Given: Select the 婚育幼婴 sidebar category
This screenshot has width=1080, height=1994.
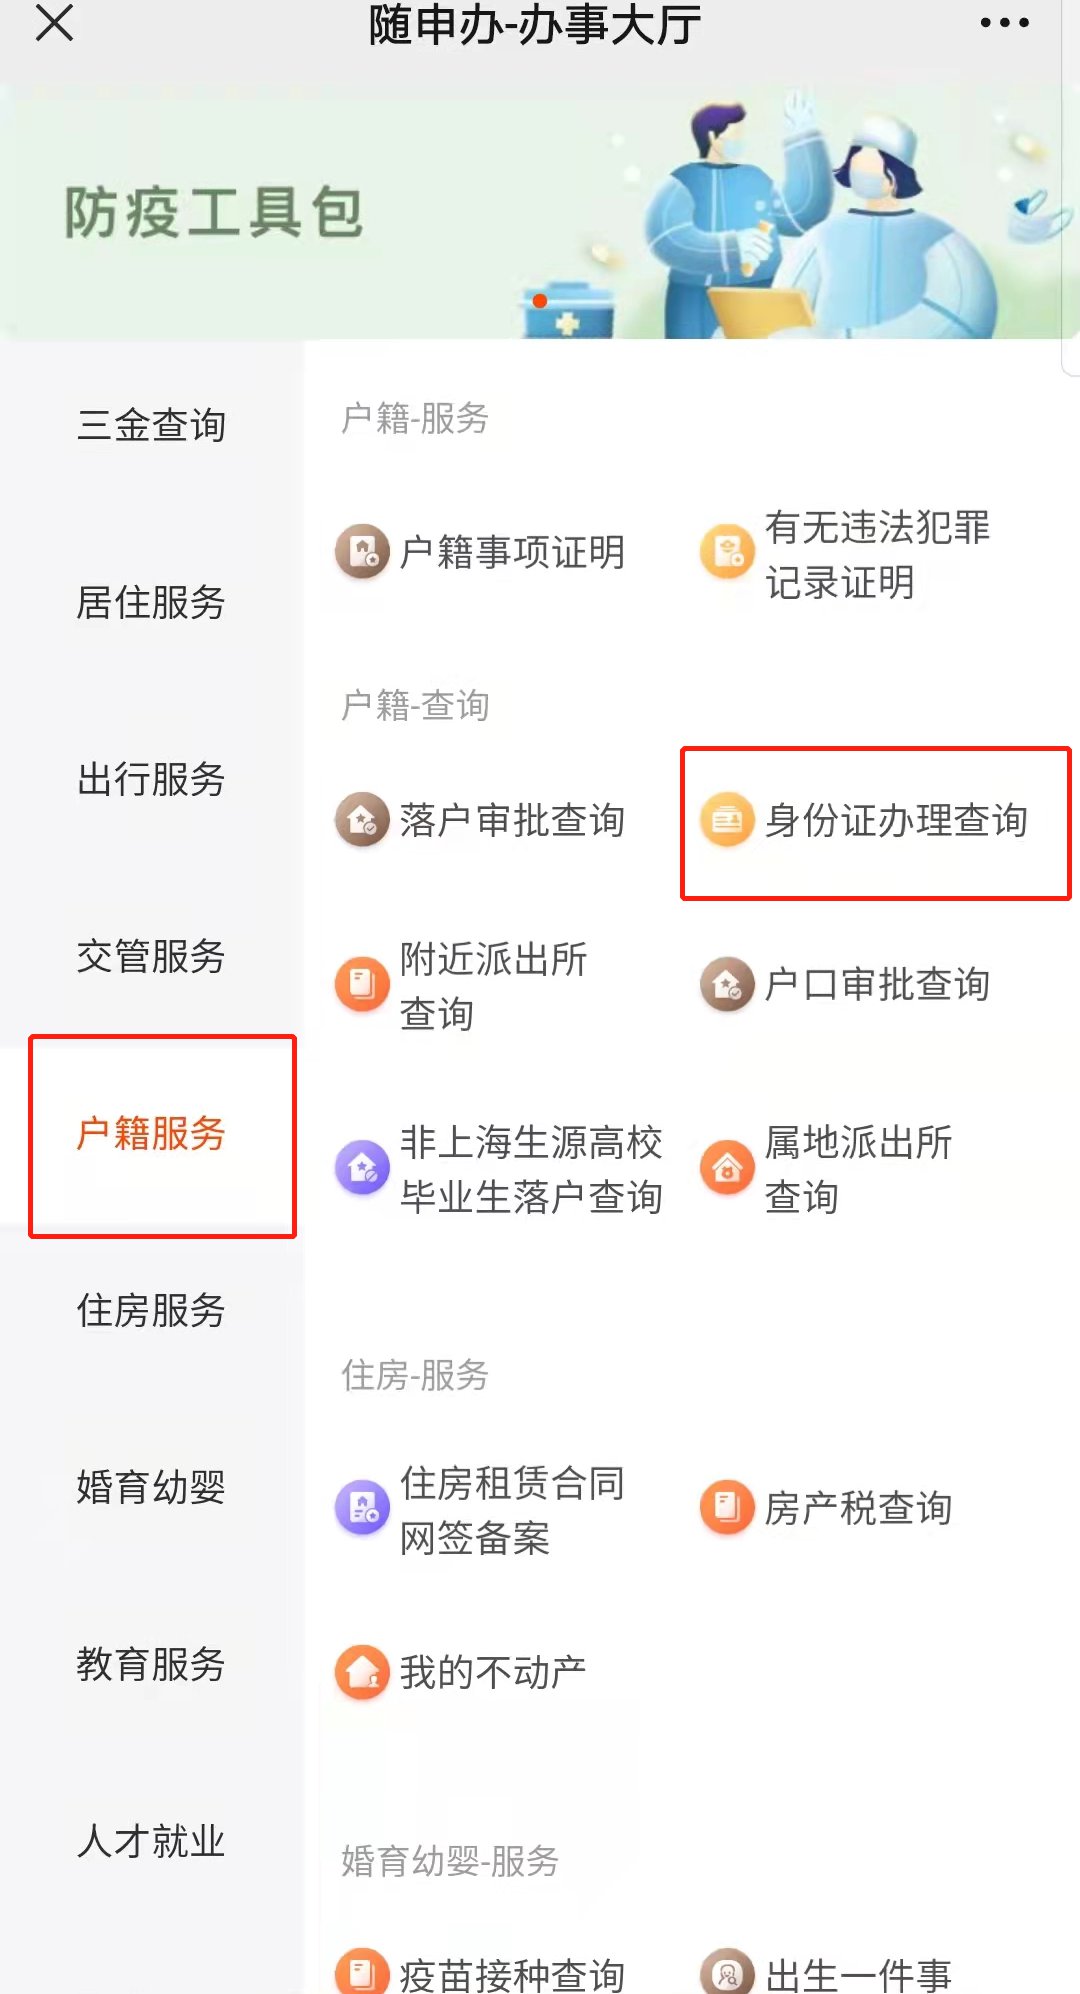Looking at the screenshot, I should coord(151,1487).
